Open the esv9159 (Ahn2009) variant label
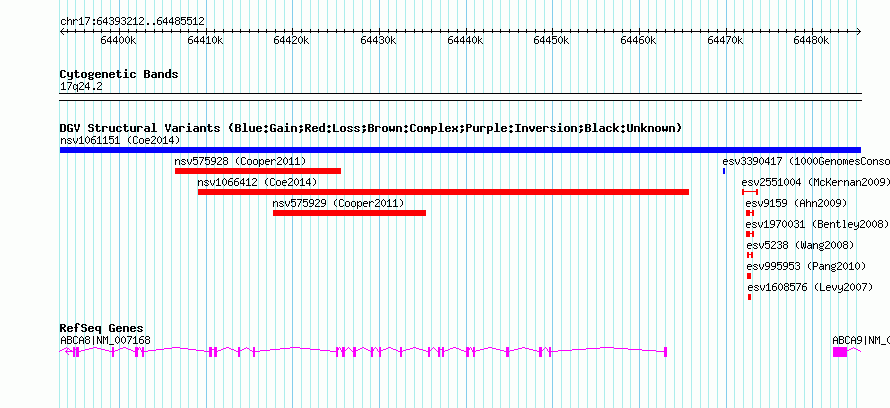 click(x=796, y=203)
